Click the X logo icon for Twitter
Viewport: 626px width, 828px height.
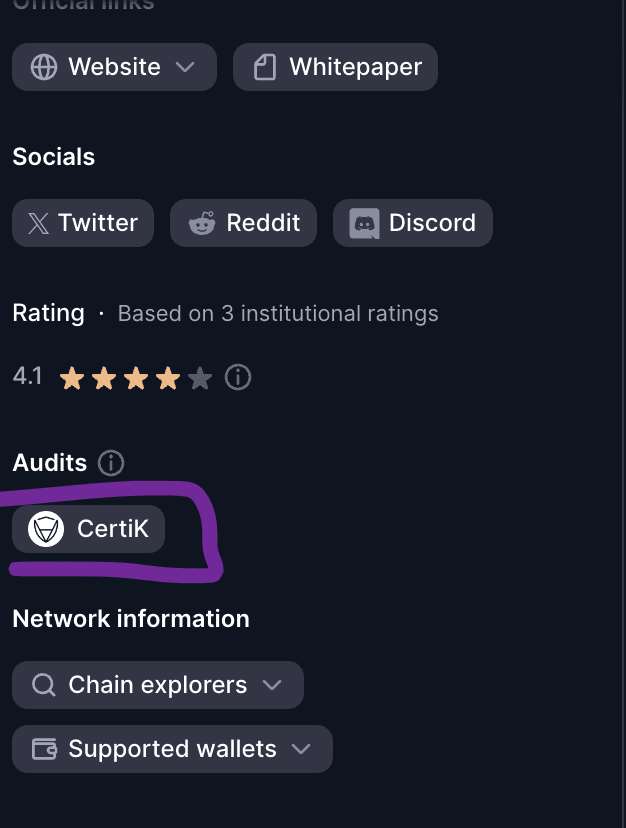pyautogui.click(x=38, y=223)
